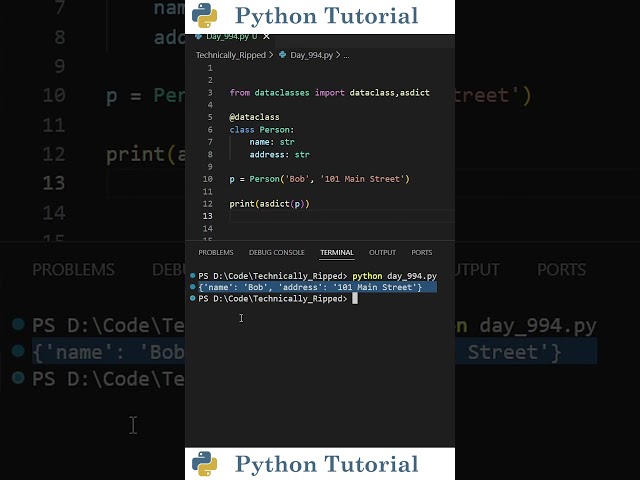This screenshot has width=640, height=480.
Task: Click the Python file icon in breadcrumb
Action: pyautogui.click(x=282, y=55)
